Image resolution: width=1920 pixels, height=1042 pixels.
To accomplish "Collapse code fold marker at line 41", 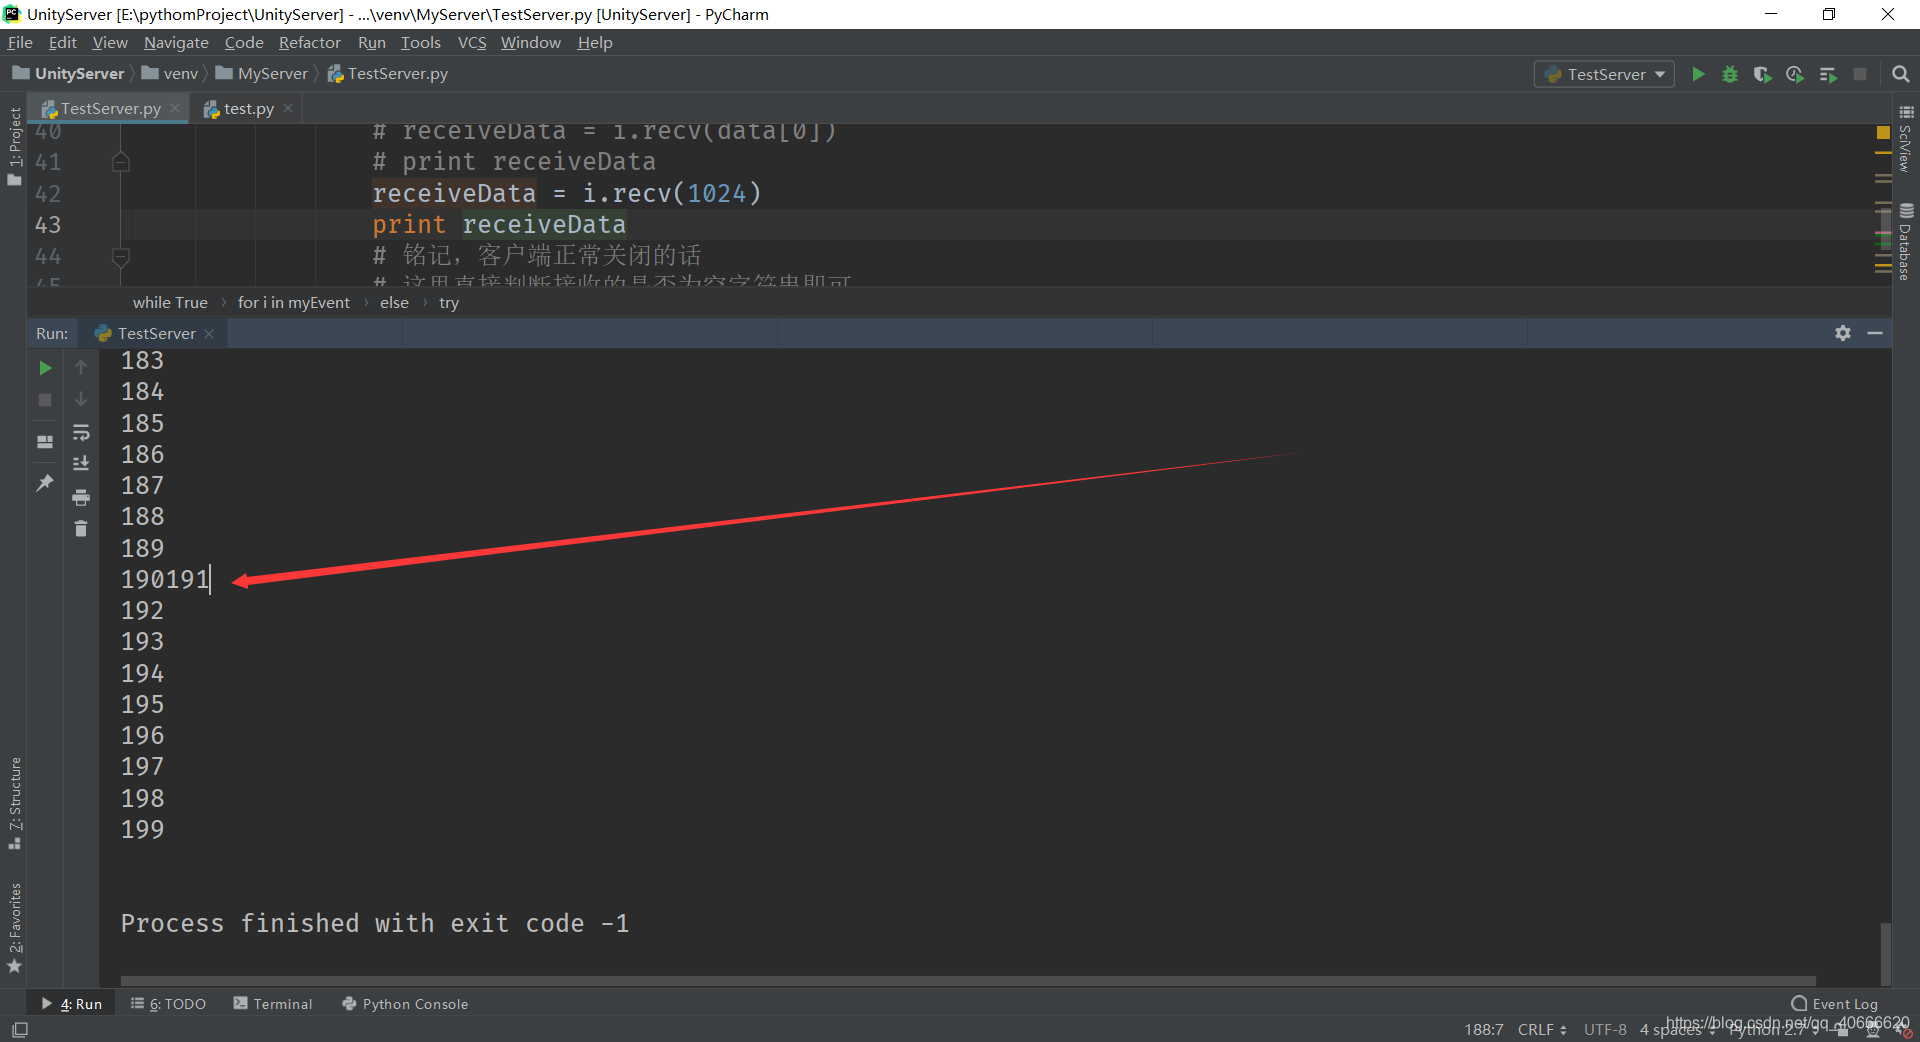I will (121, 161).
